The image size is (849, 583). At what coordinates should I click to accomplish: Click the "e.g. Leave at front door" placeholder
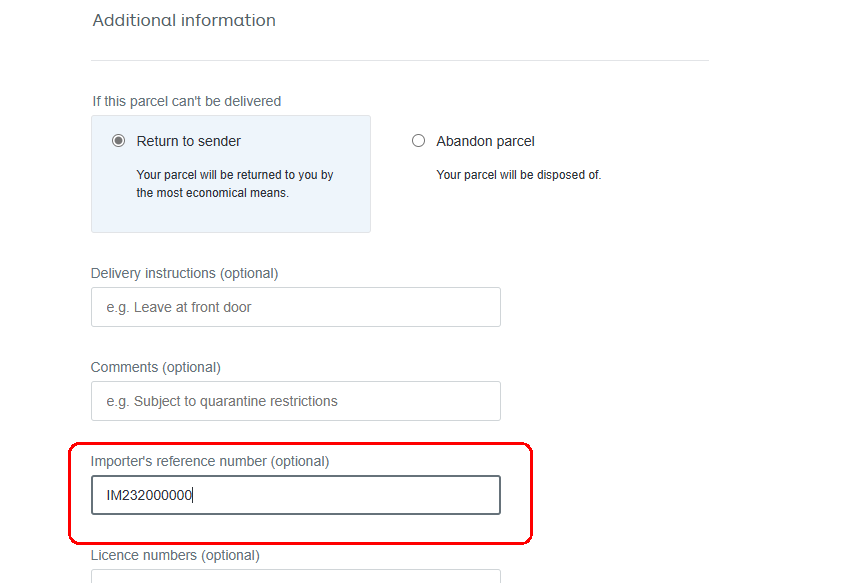179,307
